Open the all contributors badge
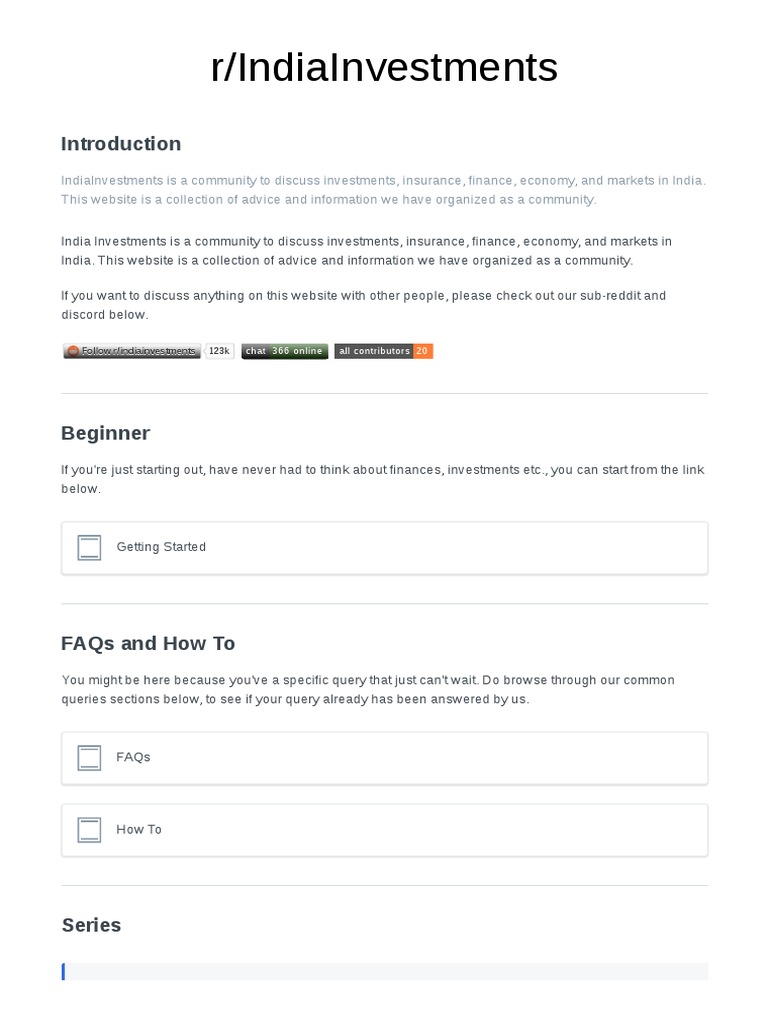Screen dimensions: 768x1024 pos(374,351)
